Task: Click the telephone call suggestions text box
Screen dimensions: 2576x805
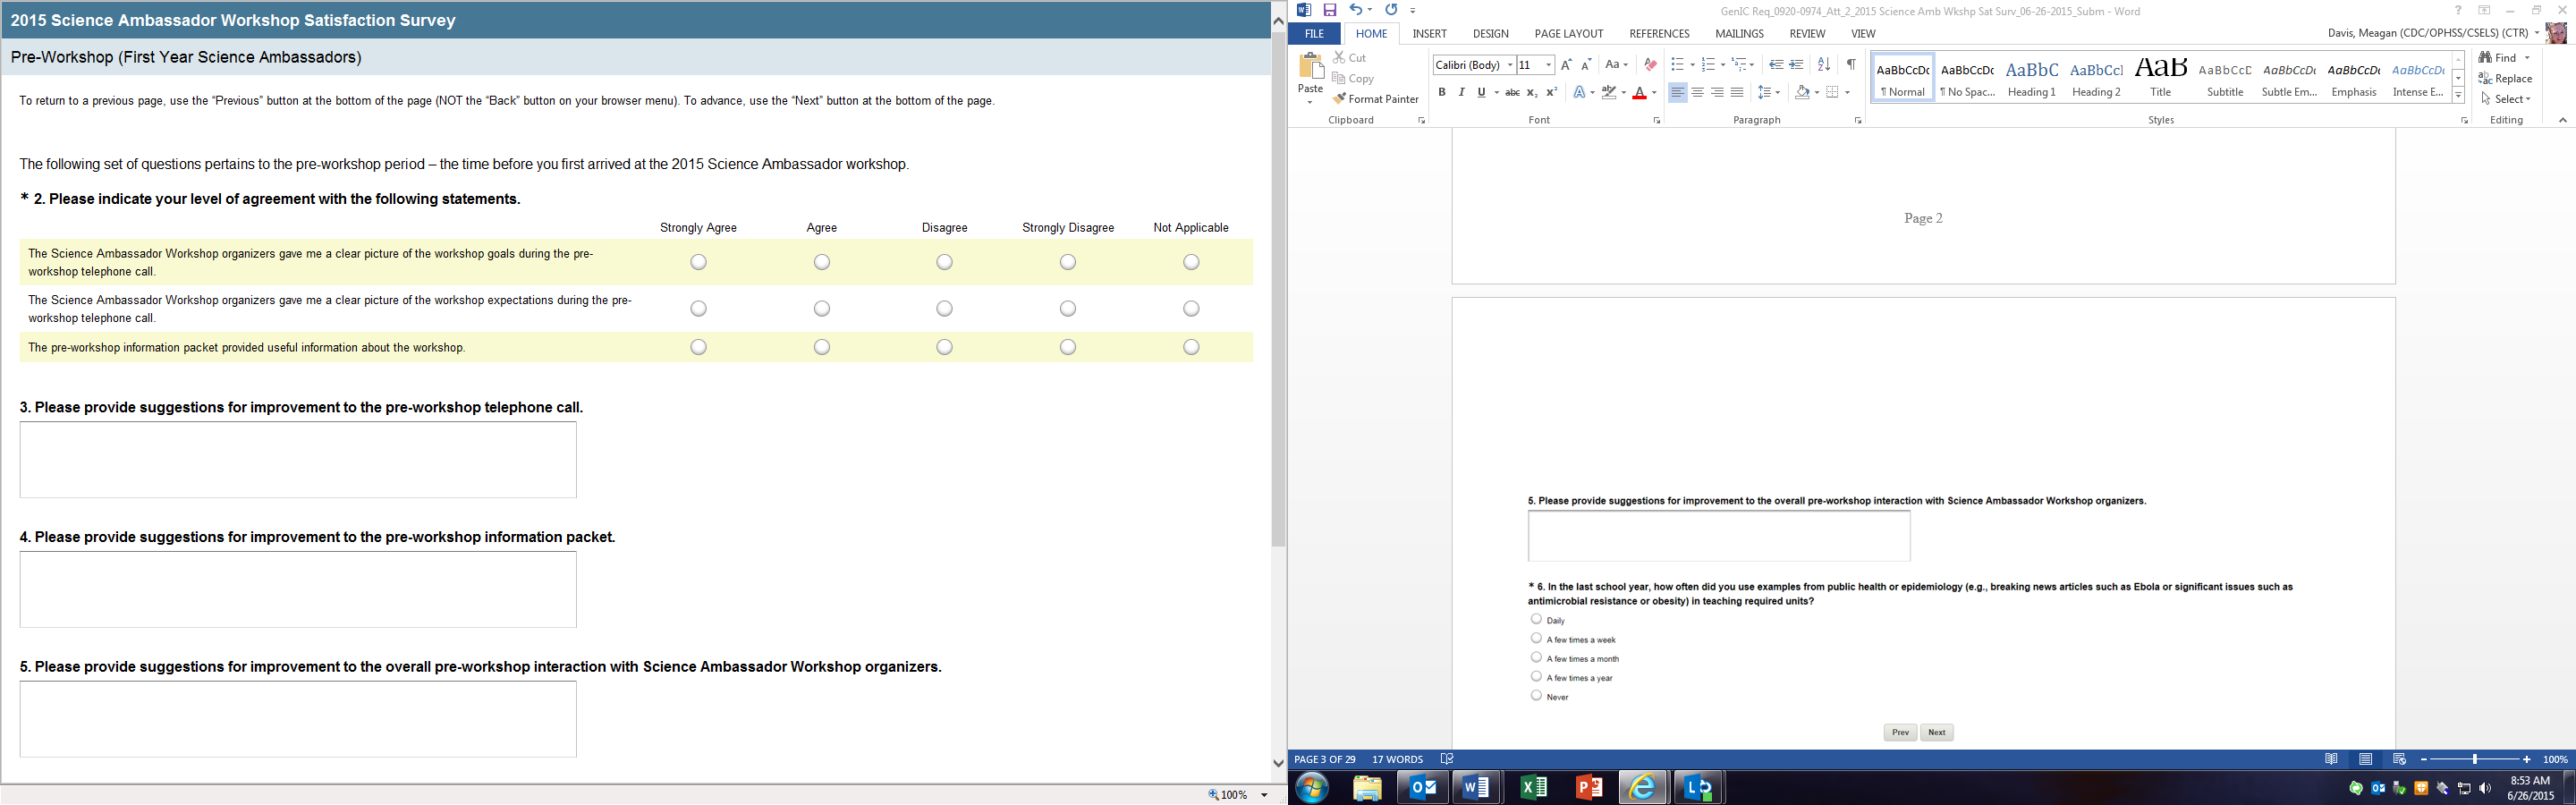Action: 298,459
